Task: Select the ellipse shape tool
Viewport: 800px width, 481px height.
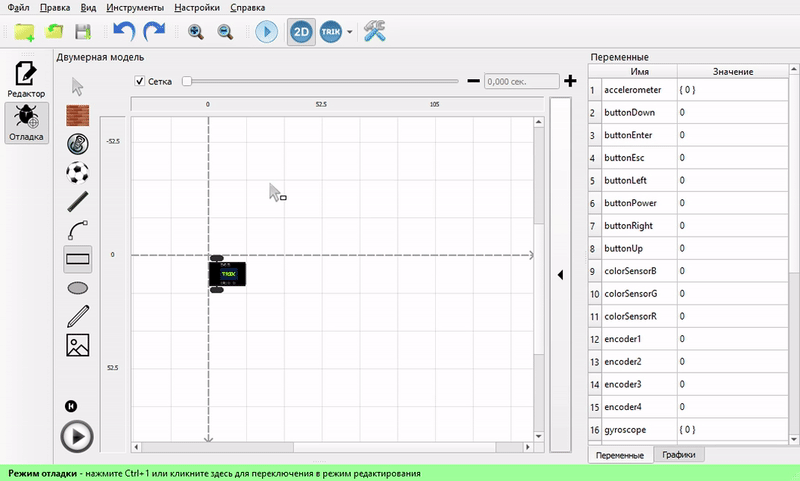Action: click(x=78, y=288)
